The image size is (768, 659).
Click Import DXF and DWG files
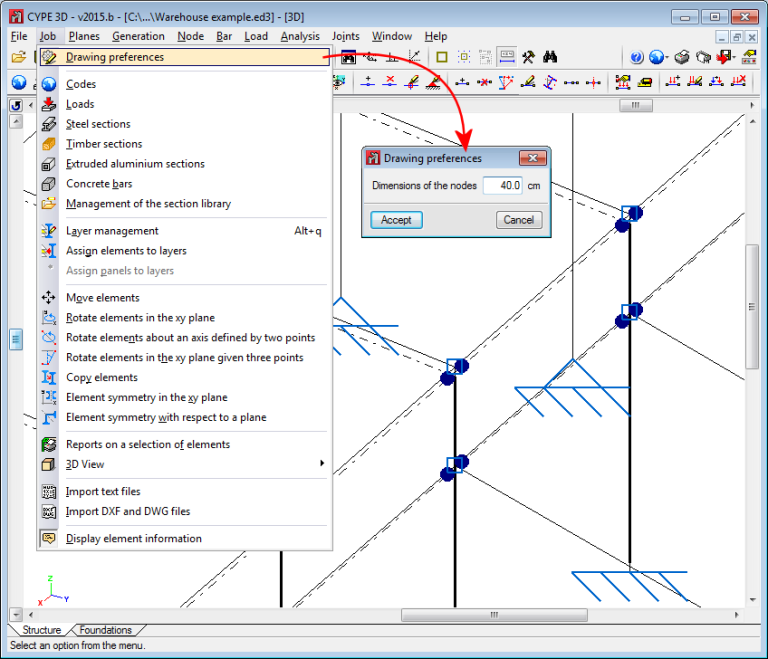point(127,511)
